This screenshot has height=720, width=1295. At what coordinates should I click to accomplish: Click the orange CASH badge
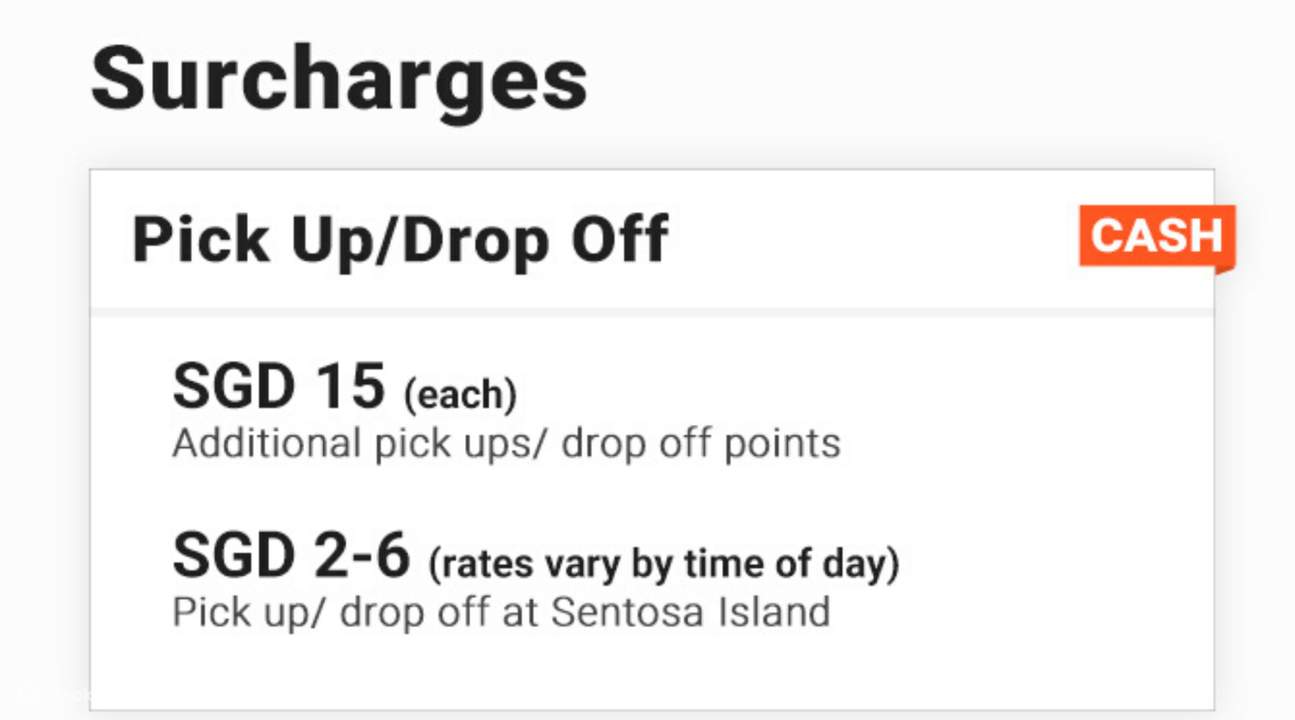click(x=1156, y=237)
